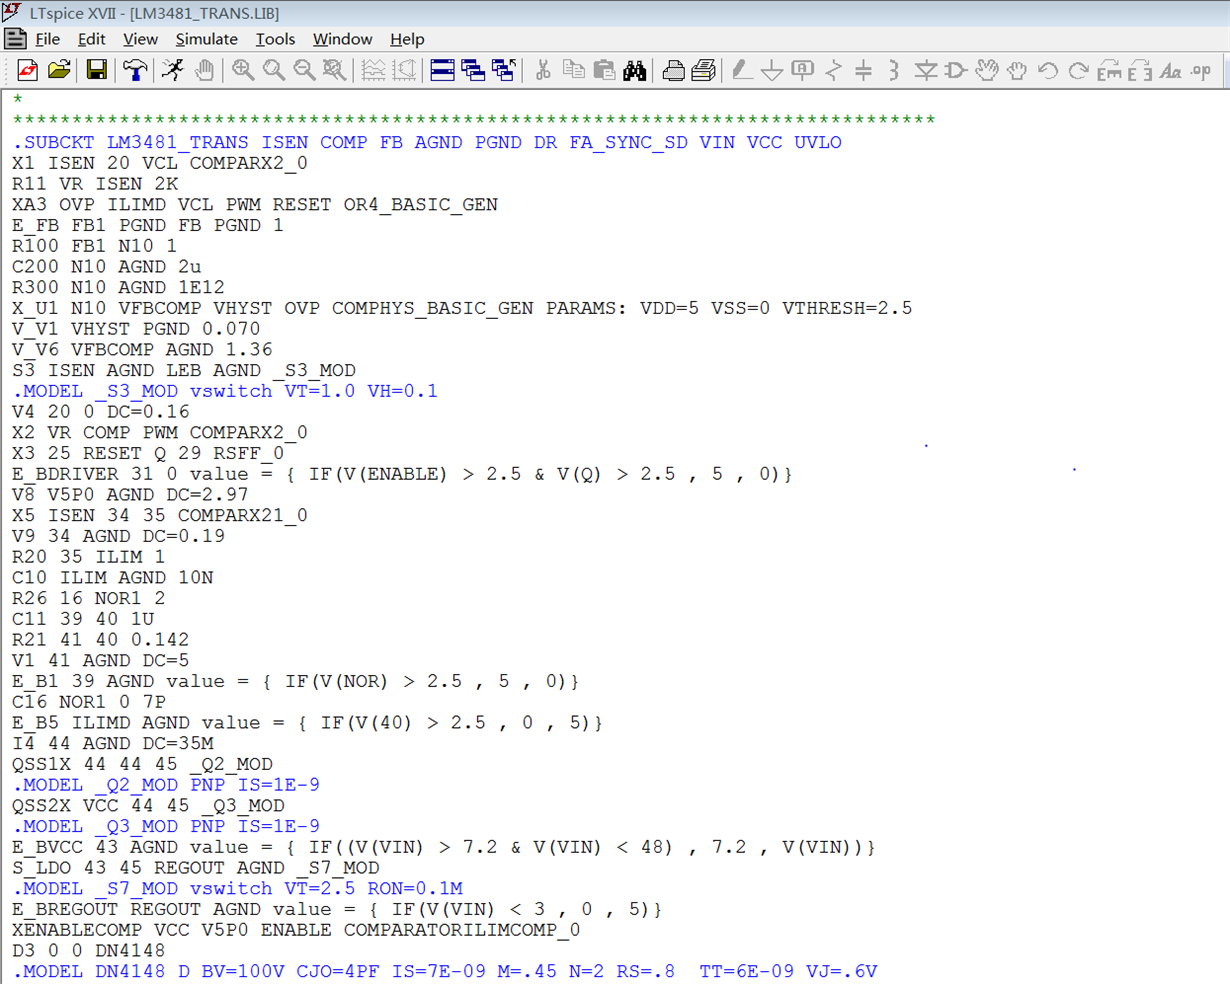The width and height of the screenshot is (1230, 984).
Task: Click the Pick Visible Traces icon
Action: coord(404,70)
